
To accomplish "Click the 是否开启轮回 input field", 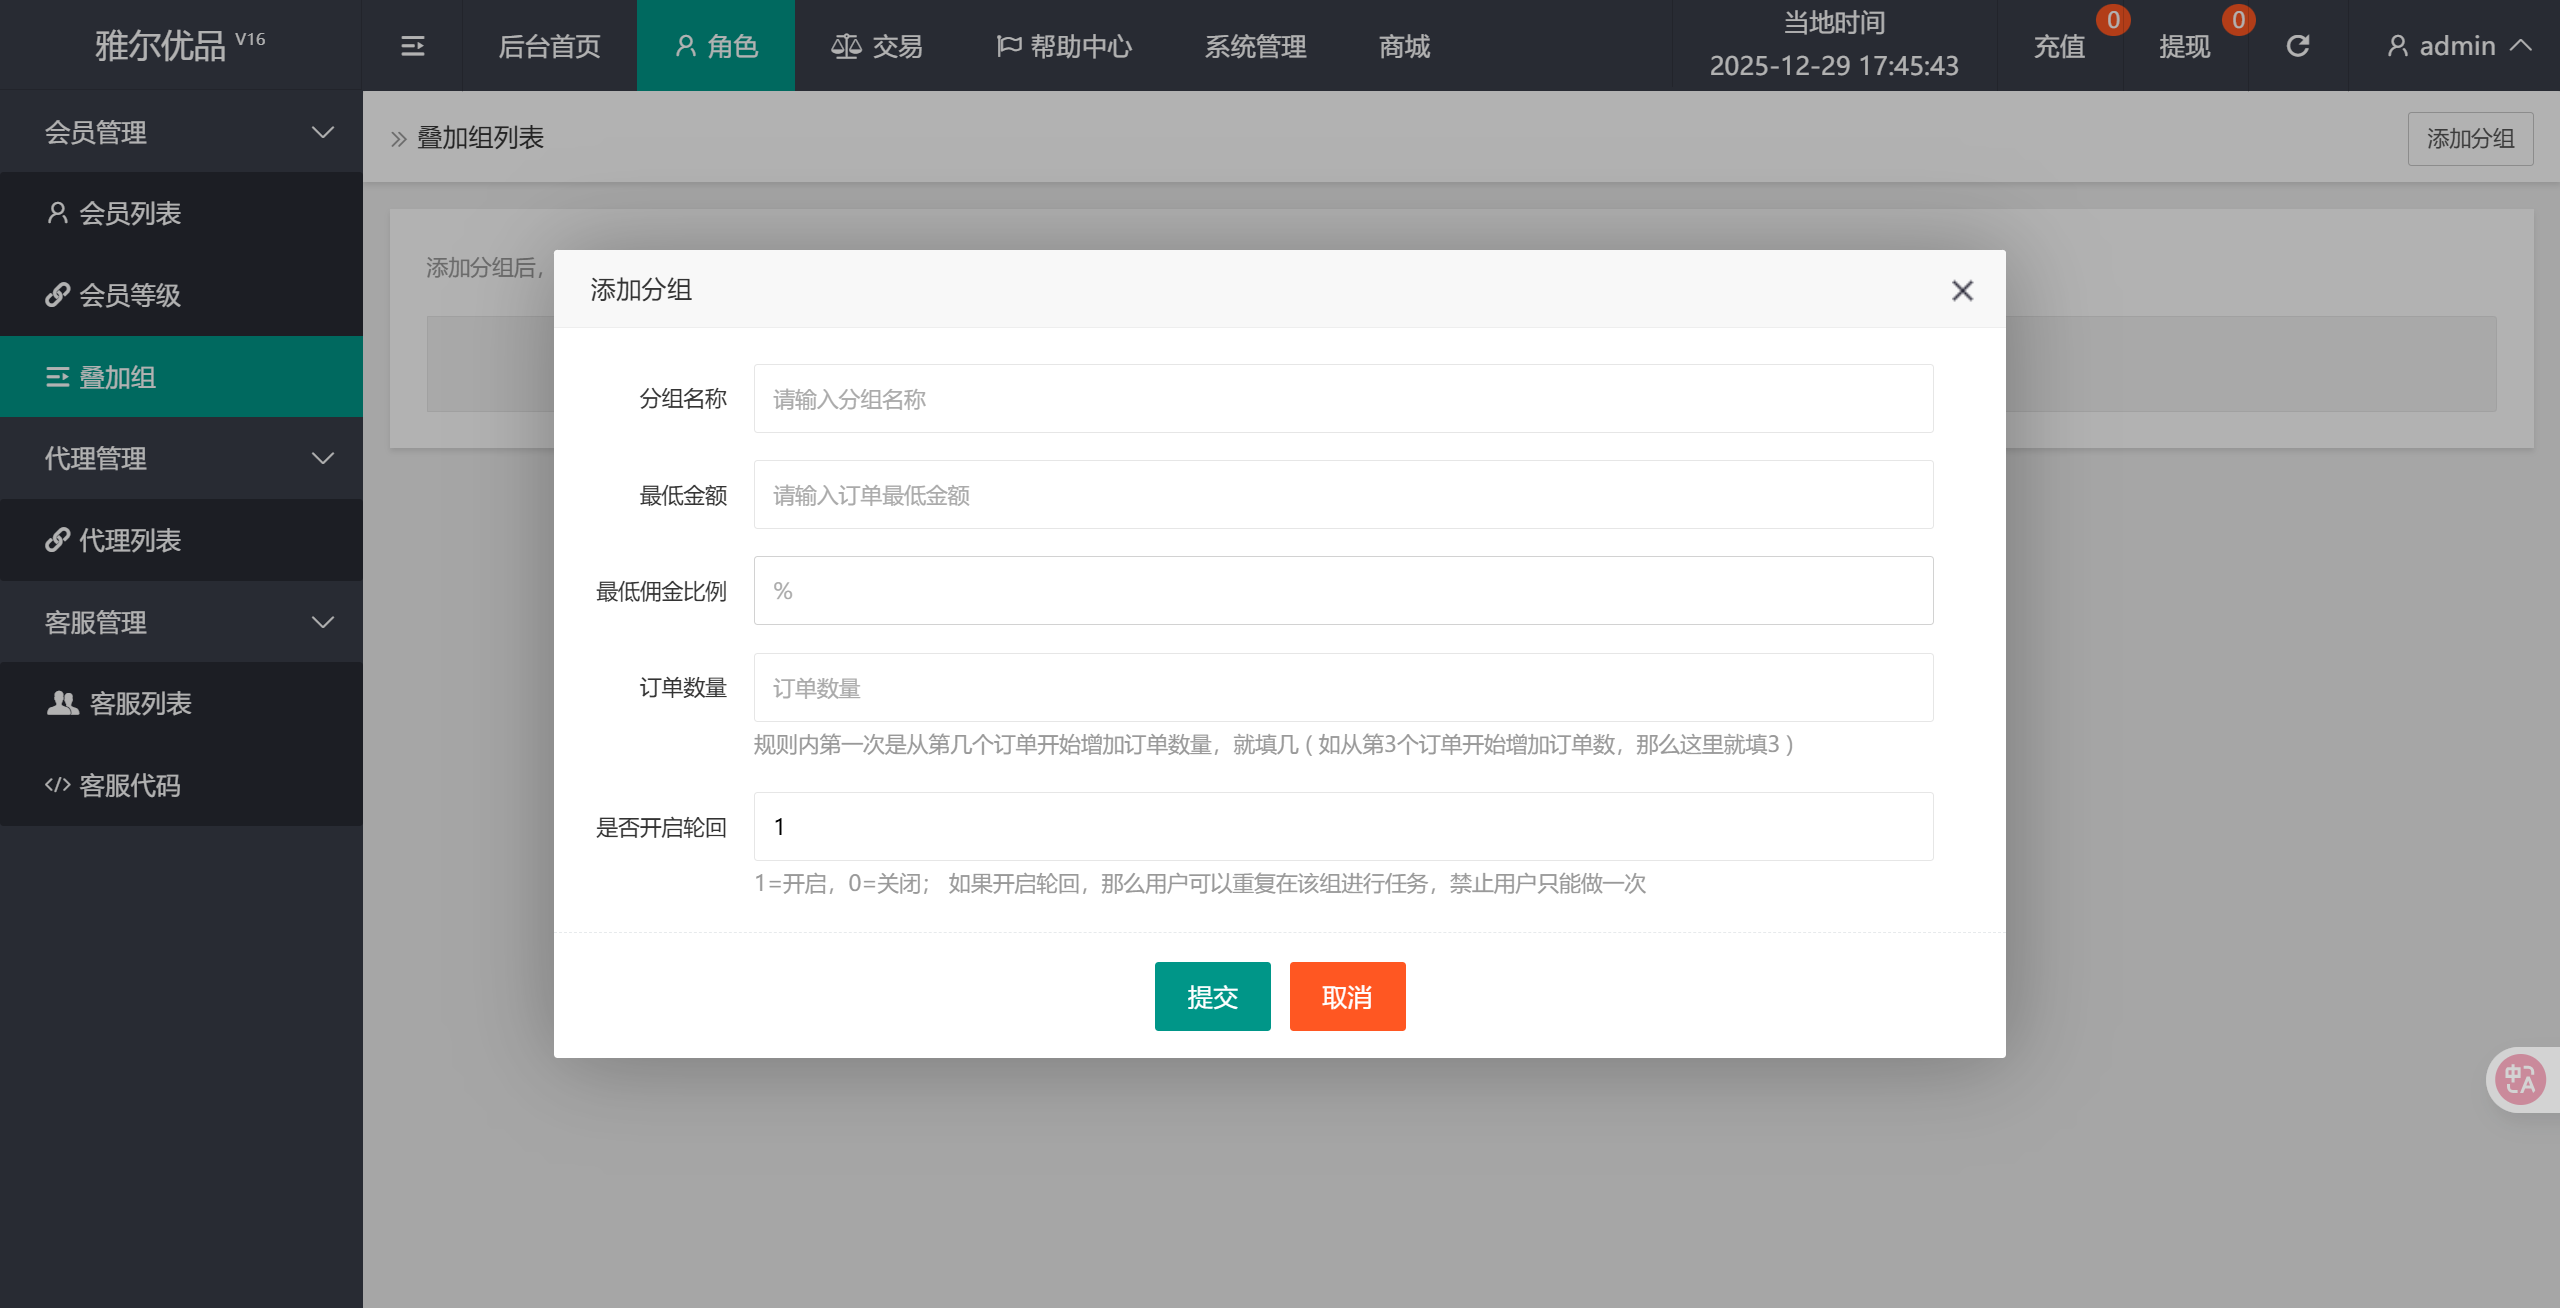I will 1343,827.
